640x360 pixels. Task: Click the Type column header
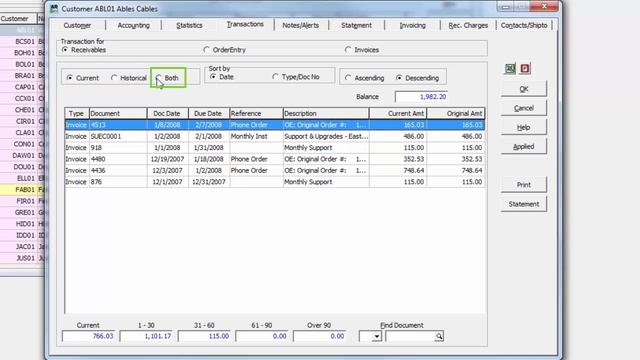(x=77, y=113)
